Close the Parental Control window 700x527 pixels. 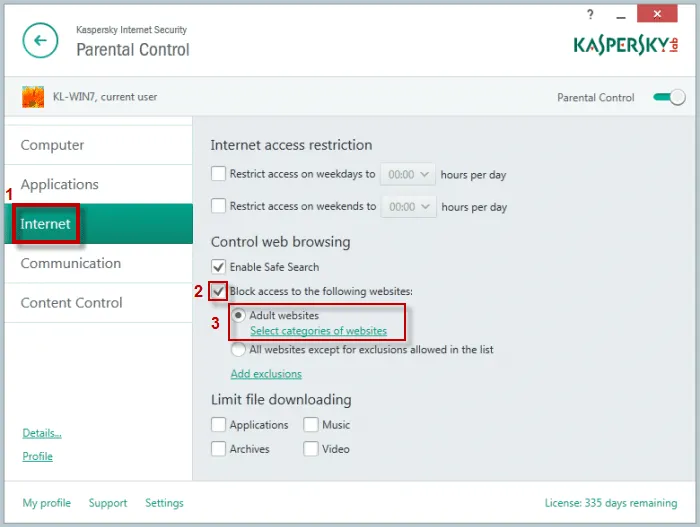[657, 14]
